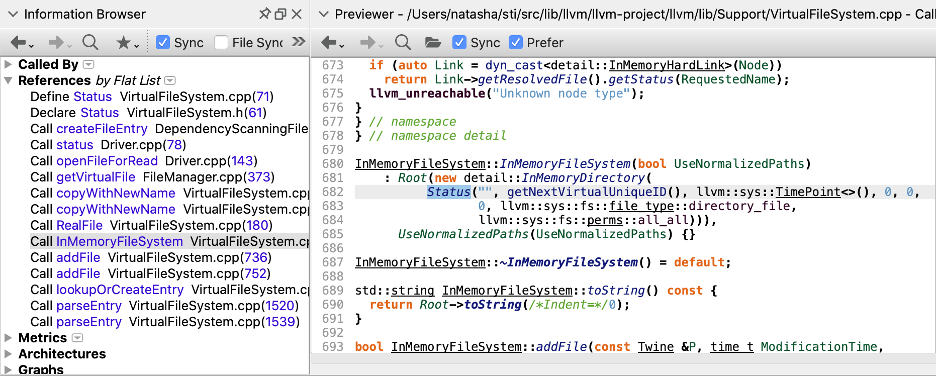Expand the Graphs section
Screen dimensions: 936x376
(x=8, y=369)
